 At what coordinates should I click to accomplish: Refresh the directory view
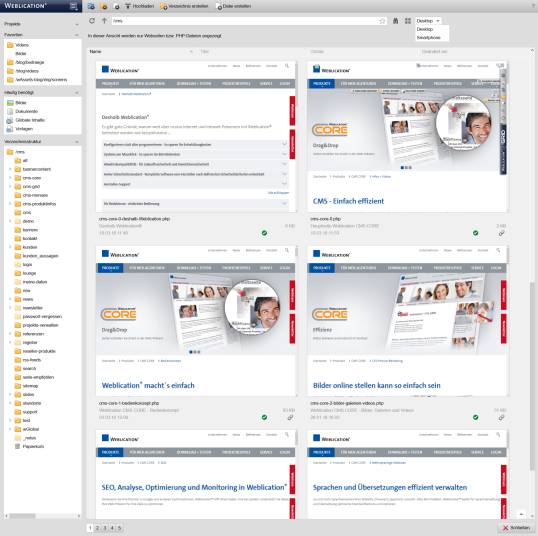[92, 21]
